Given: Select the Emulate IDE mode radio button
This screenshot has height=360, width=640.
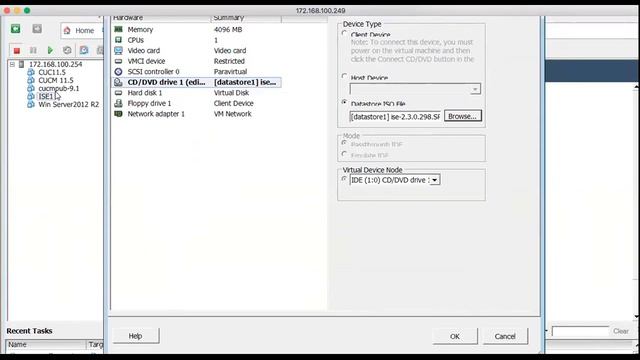Looking at the screenshot, I should click(344, 154).
